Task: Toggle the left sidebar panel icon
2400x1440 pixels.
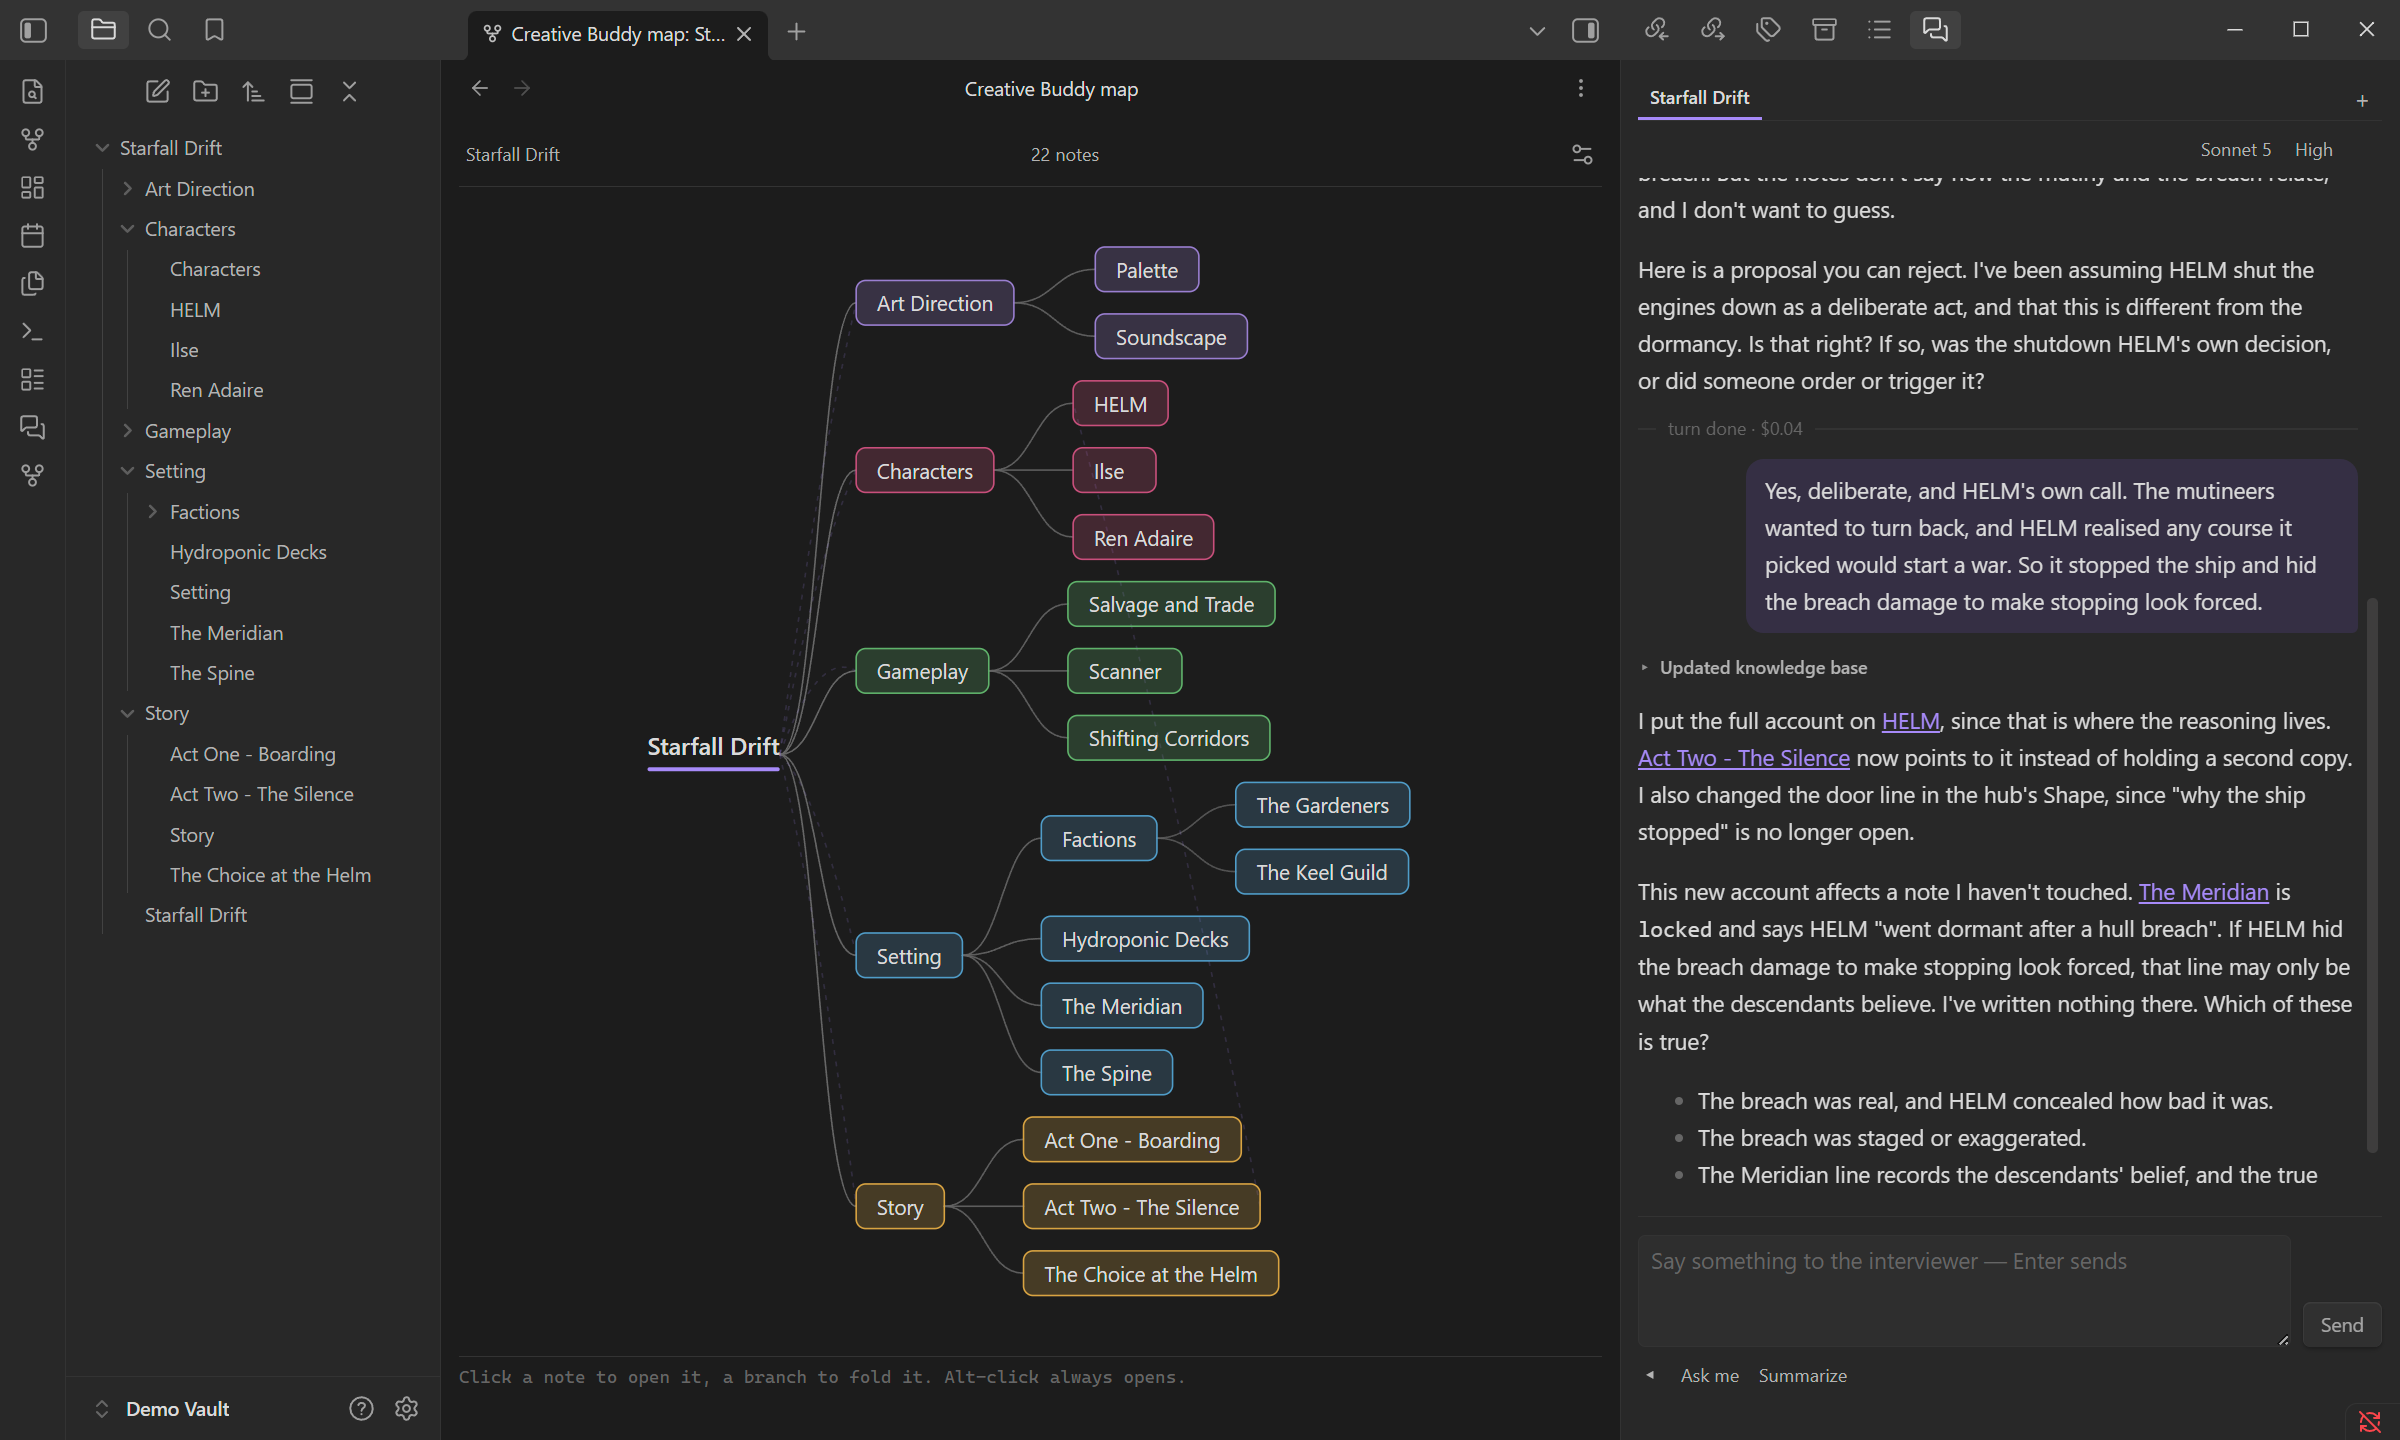Action: click(33, 30)
